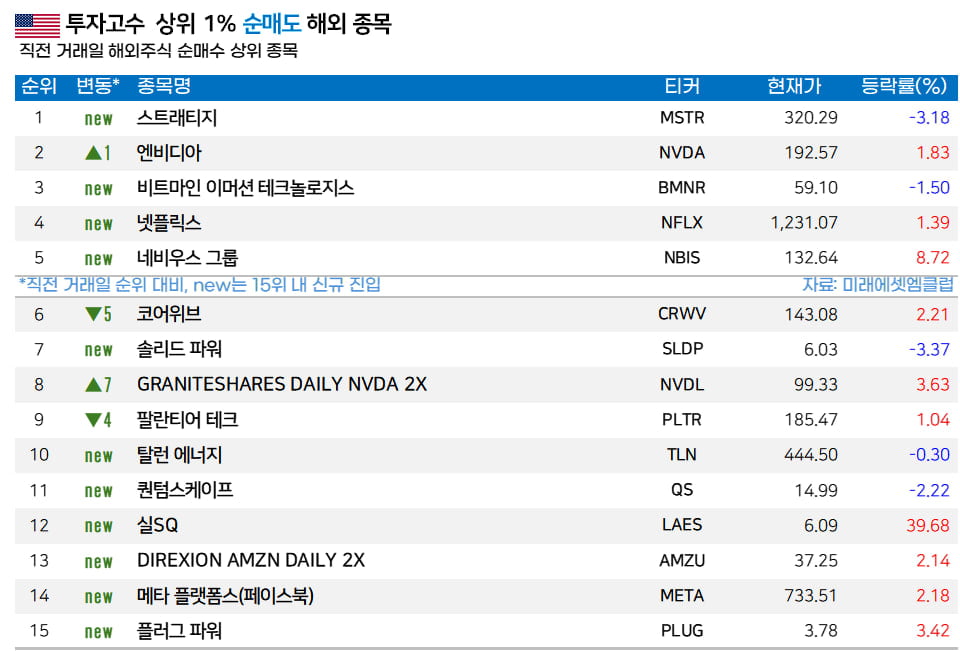The width and height of the screenshot is (960, 651).
Task: Click the 자료: 미래에셋엠클럽 source text
Action: coord(878,285)
